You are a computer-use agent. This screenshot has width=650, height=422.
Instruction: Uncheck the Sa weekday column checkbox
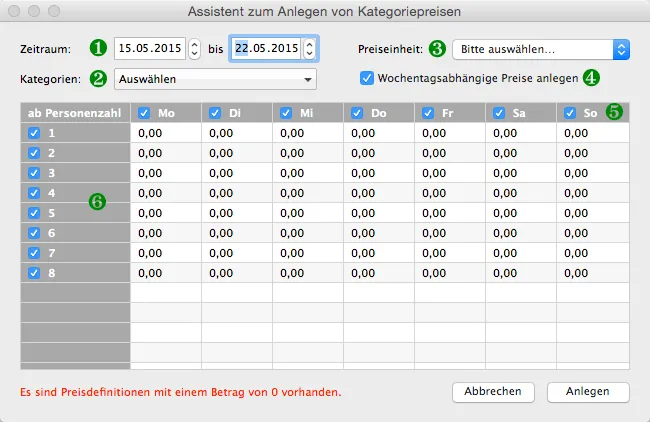[x=499, y=113]
